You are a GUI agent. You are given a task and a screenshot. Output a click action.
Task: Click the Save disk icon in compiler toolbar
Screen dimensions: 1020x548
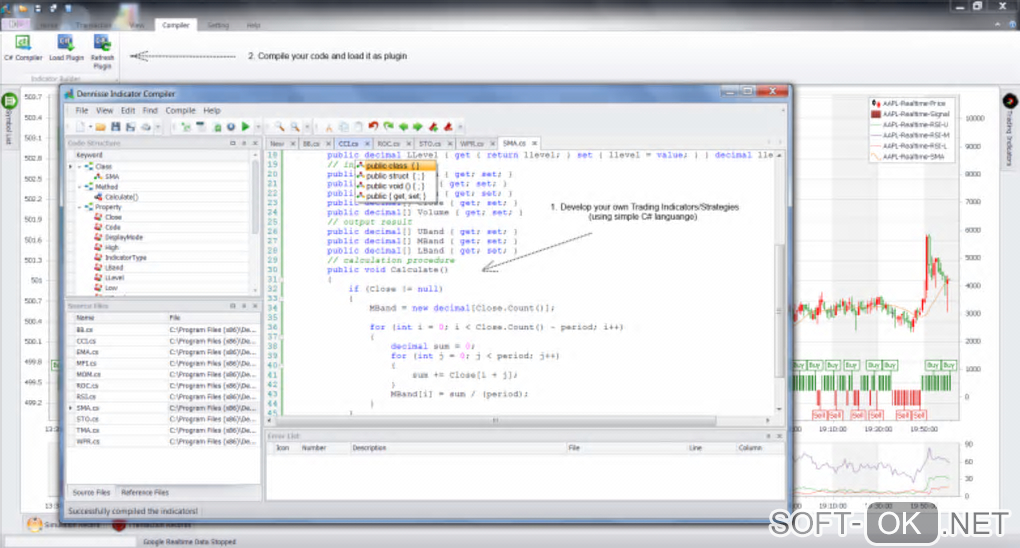pyautogui.click(x=116, y=127)
